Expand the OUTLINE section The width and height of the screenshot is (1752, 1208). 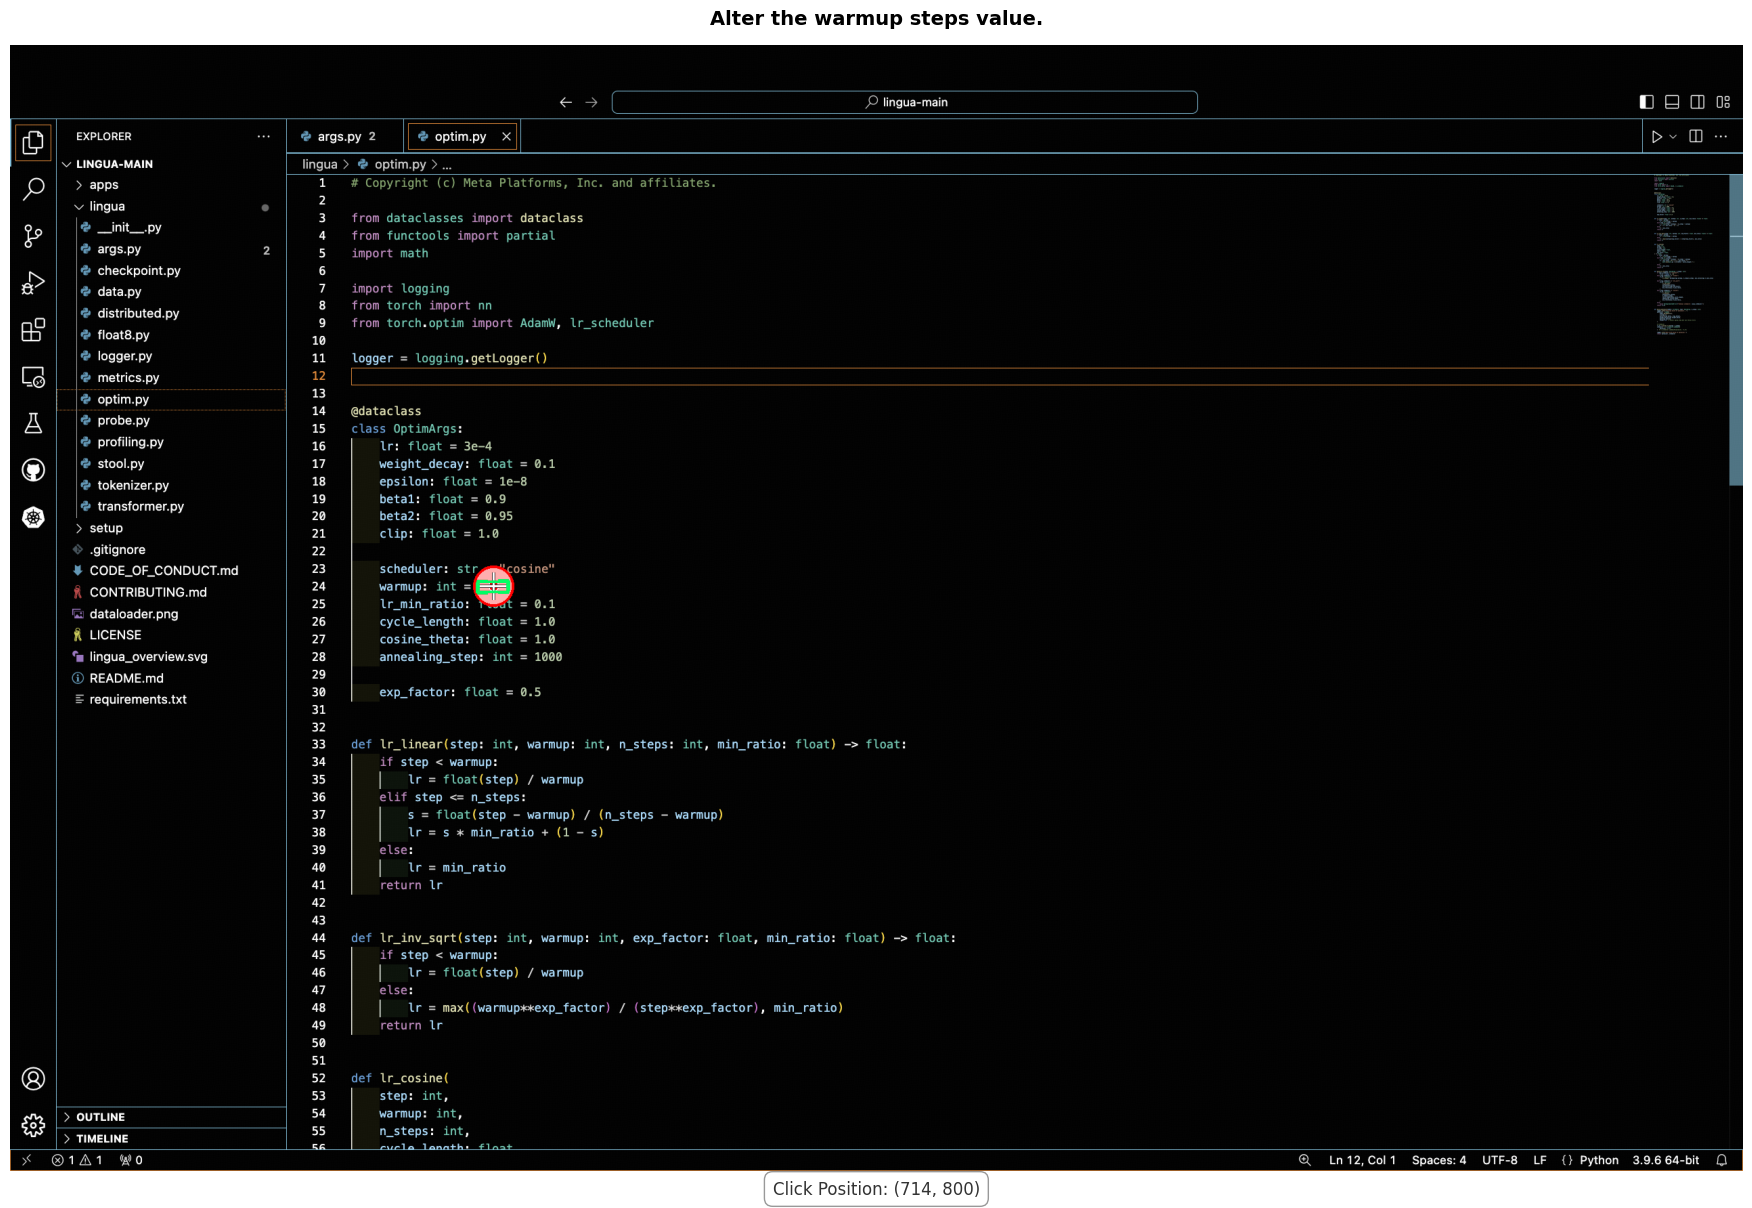click(100, 1117)
